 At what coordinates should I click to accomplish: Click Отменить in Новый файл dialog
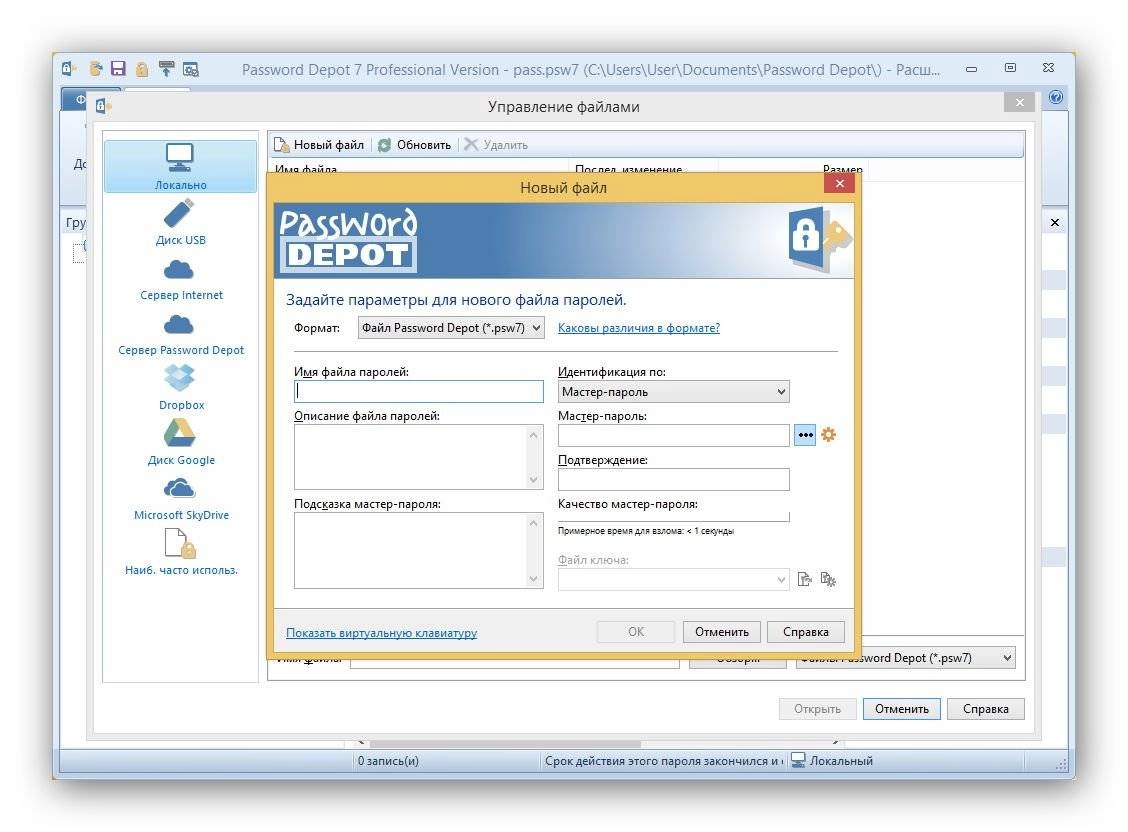pyautogui.click(x=722, y=632)
